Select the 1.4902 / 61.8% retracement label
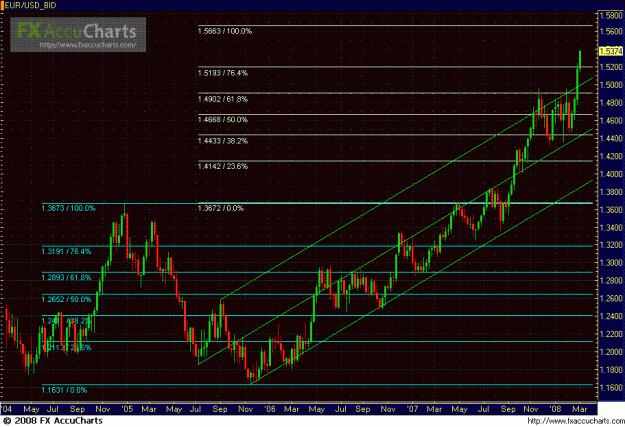625x427 pixels. 223,99
